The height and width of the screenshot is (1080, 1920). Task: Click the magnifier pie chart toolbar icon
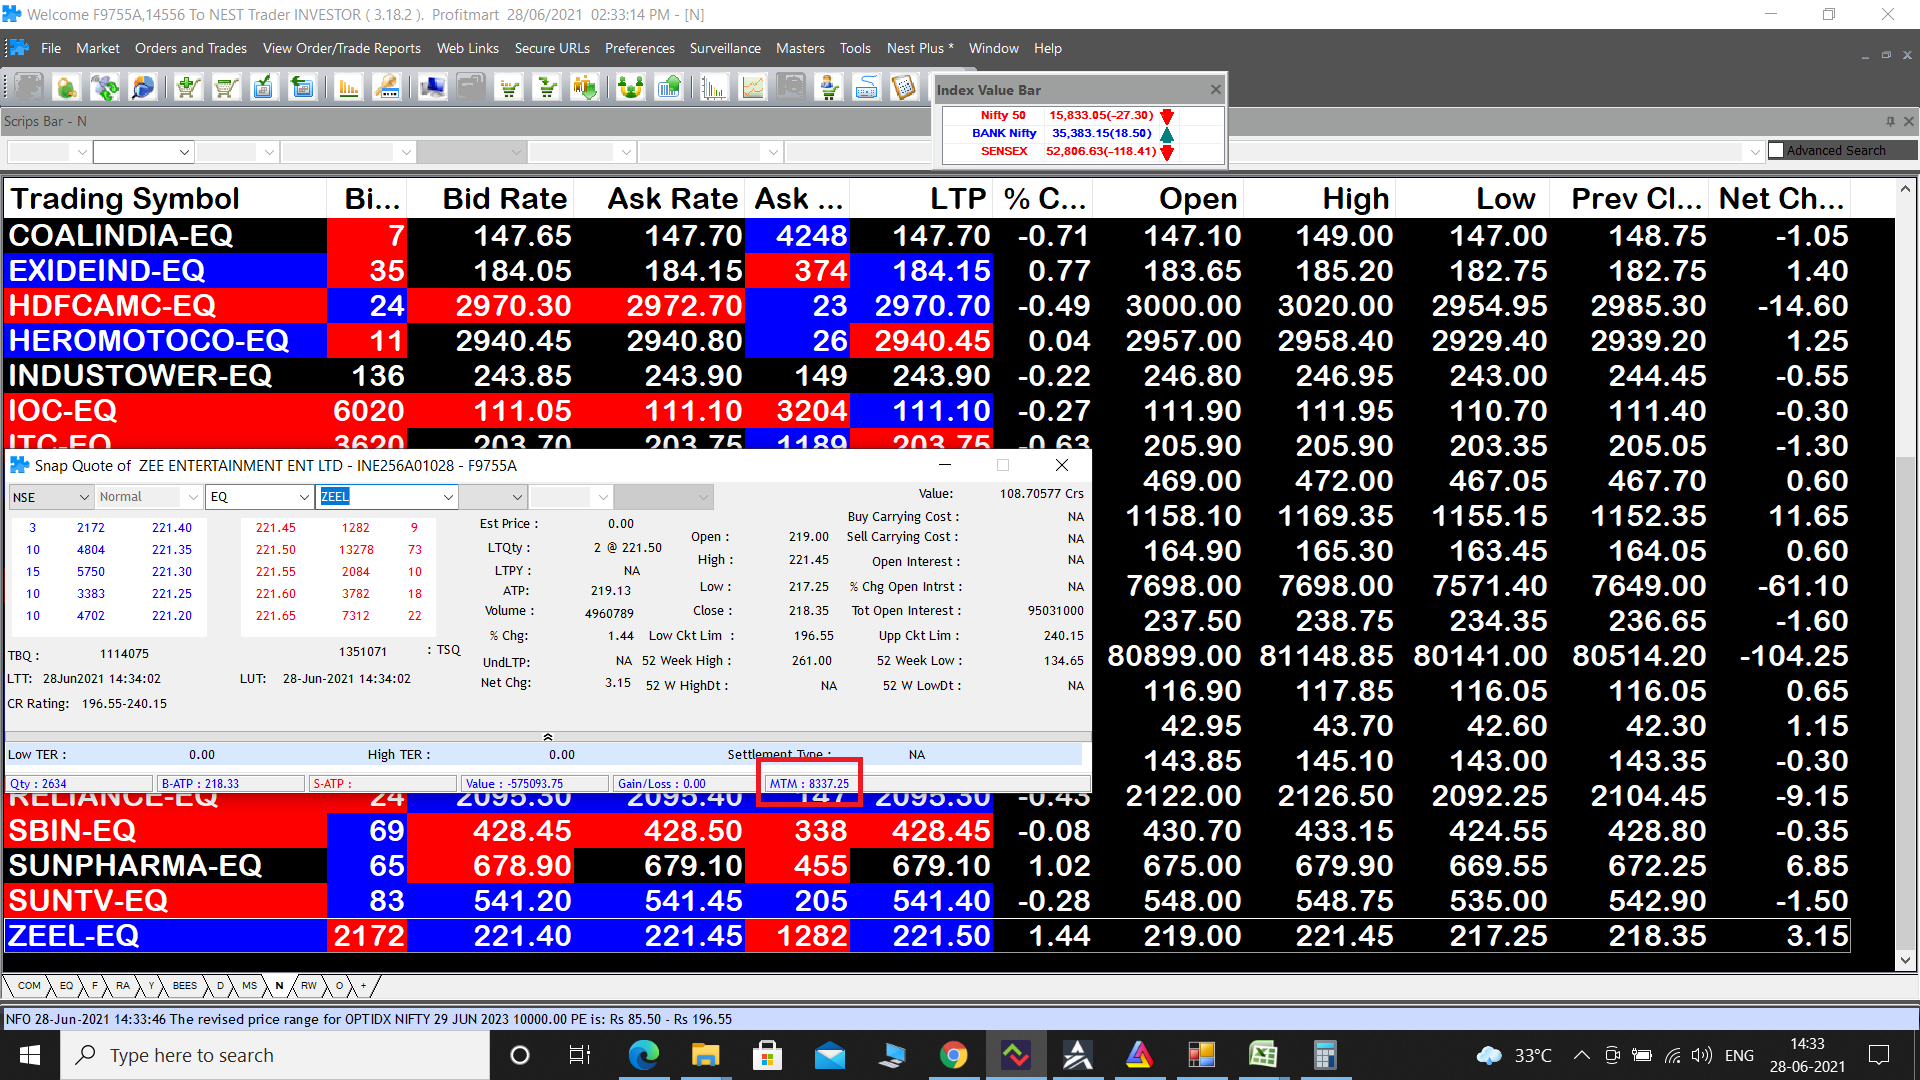[x=143, y=88]
